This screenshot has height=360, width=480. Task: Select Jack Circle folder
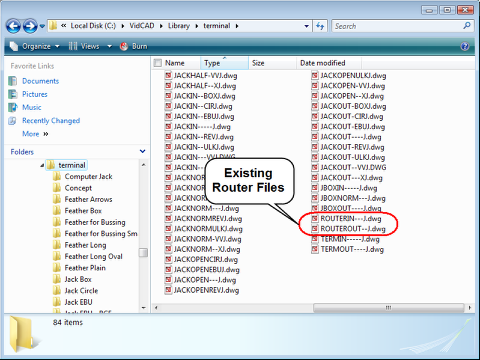[81, 291]
